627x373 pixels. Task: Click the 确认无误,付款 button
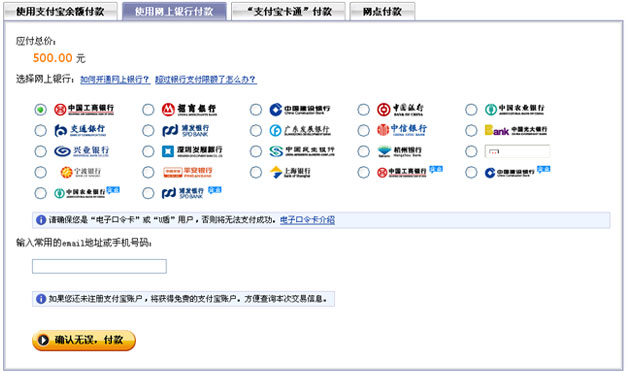pos(84,340)
